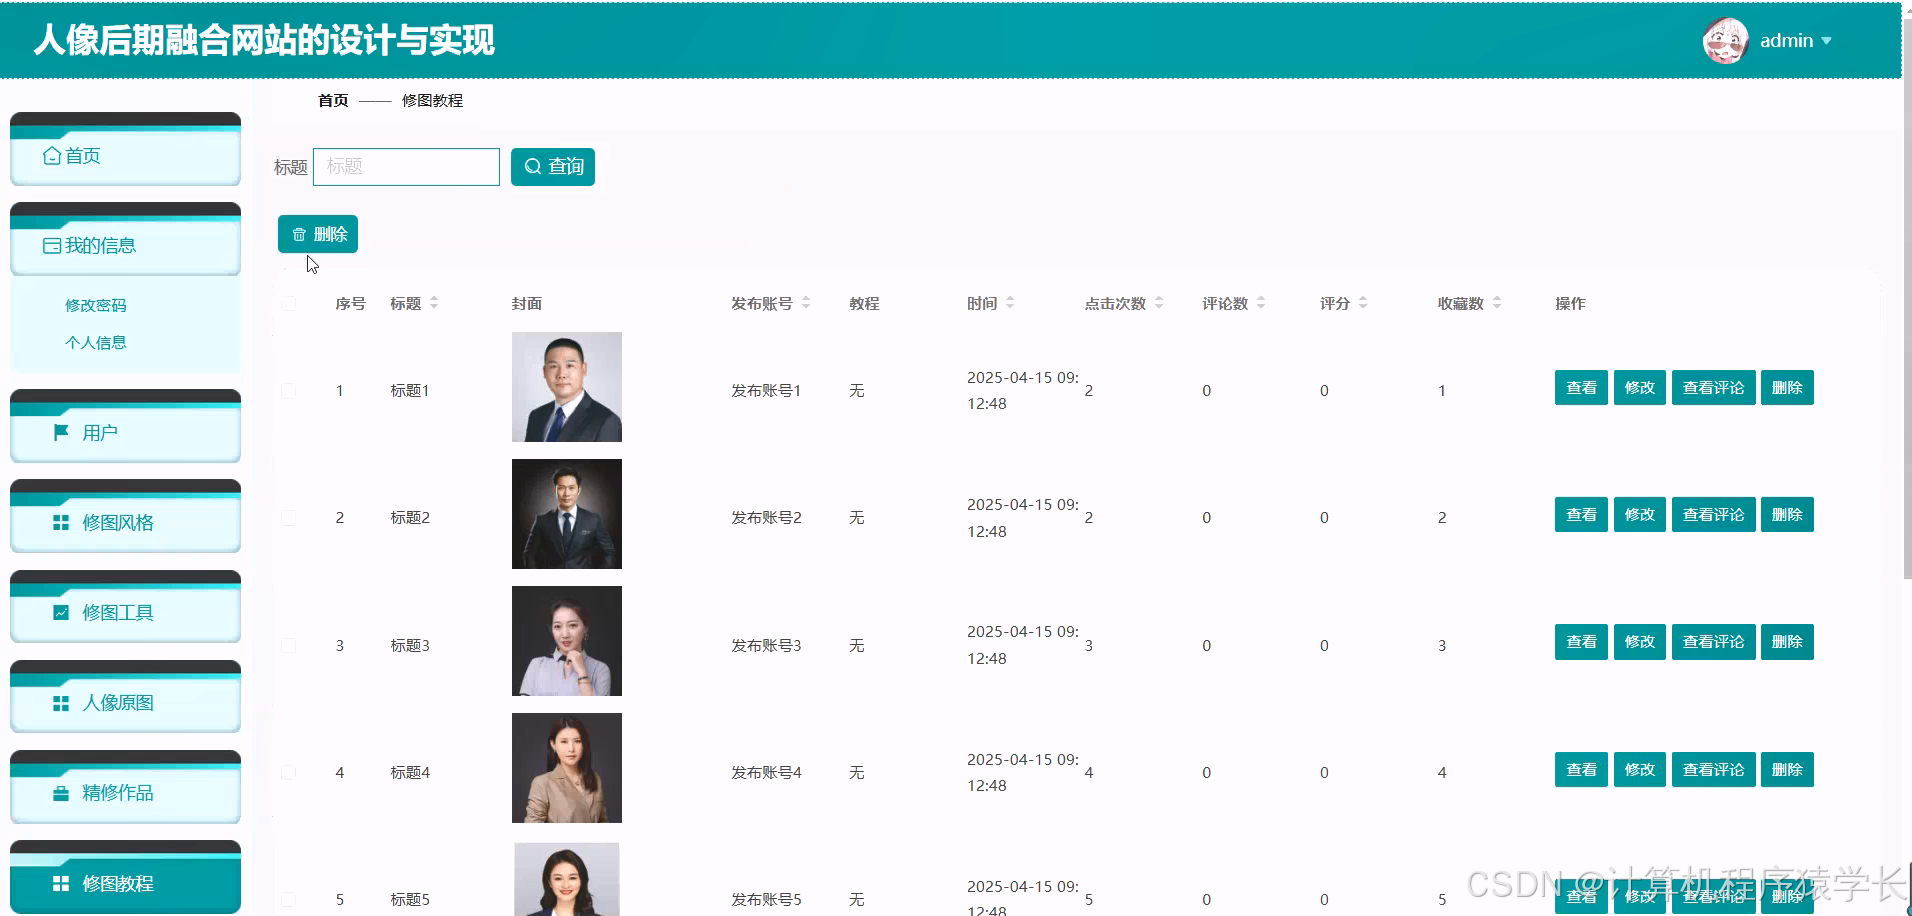The width and height of the screenshot is (1912, 916).
Task: Select the 首页 home icon in sidebar
Action: click(51, 155)
